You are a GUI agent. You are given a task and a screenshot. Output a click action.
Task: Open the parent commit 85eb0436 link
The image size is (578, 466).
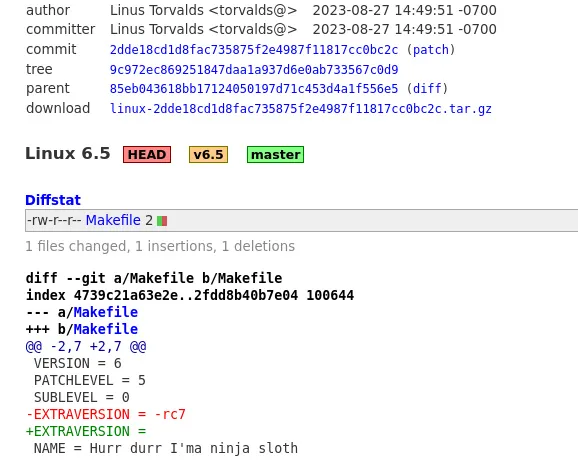click(254, 89)
